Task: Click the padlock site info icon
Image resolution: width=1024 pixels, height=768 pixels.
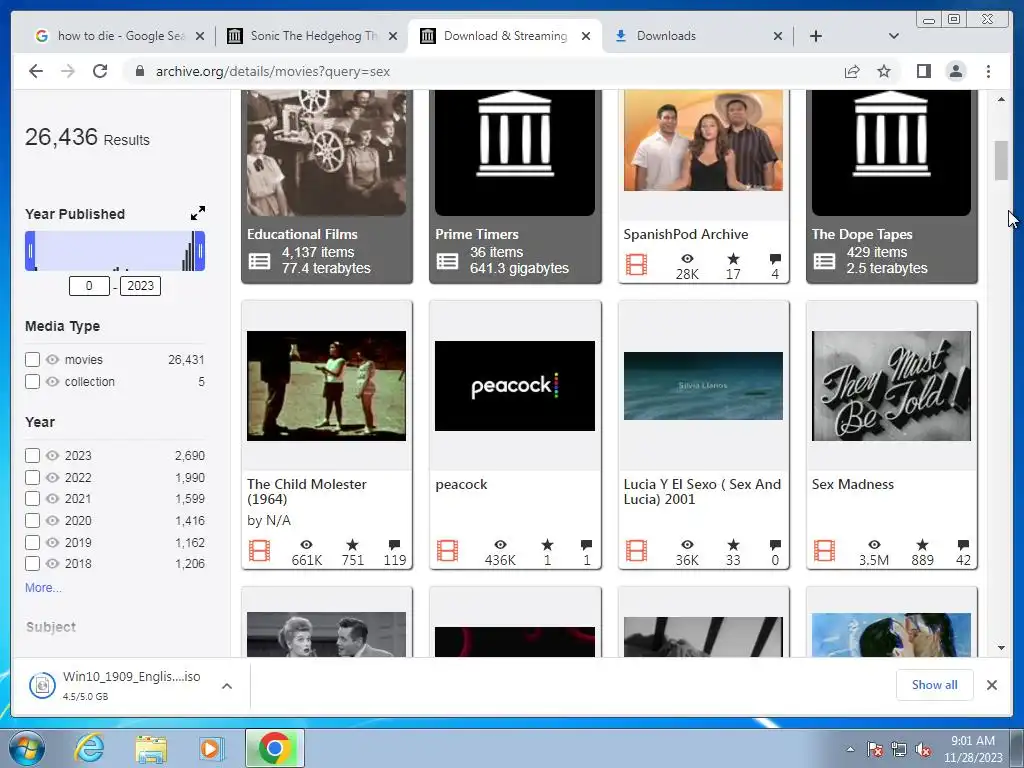Action: [x=140, y=71]
